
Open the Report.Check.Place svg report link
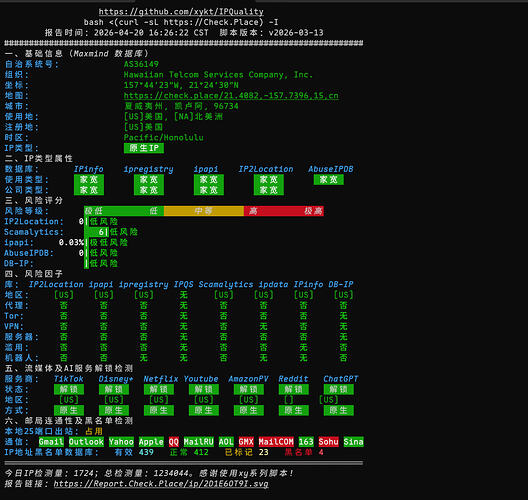coord(161,484)
